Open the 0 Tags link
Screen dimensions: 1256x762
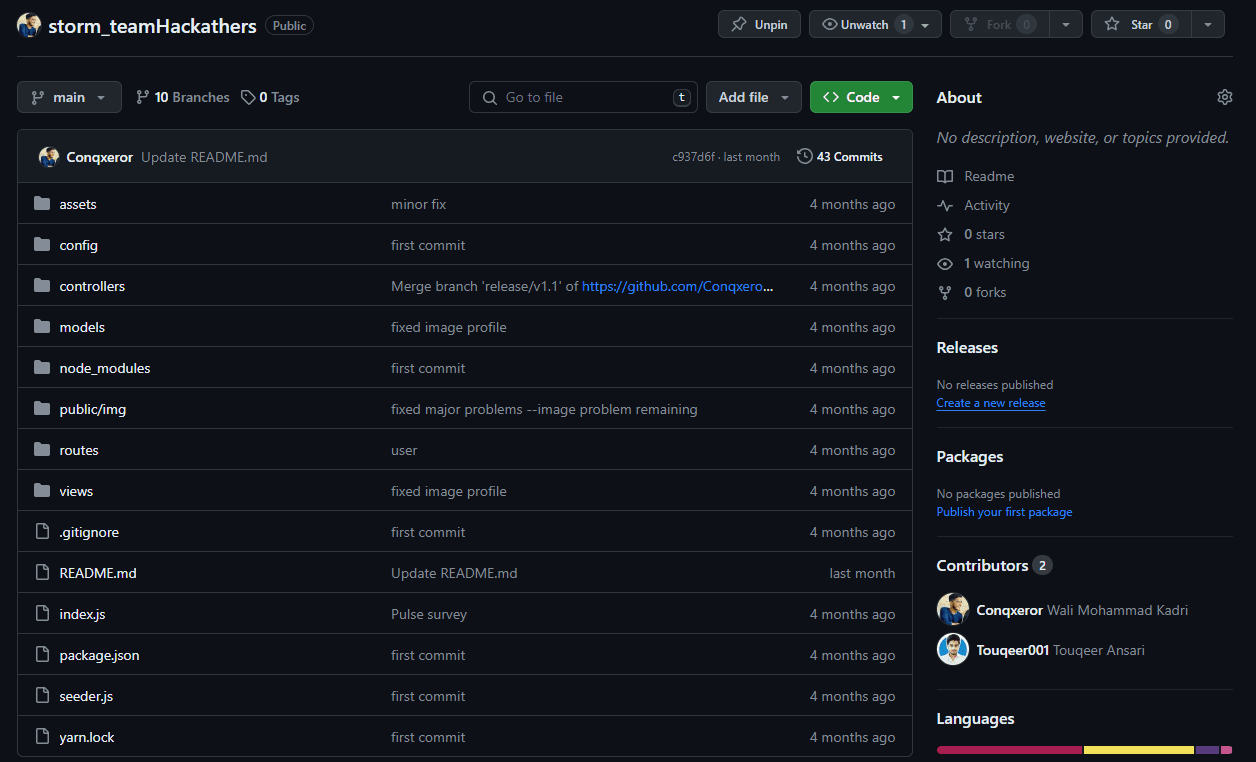pyautogui.click(x=270, y=97)
